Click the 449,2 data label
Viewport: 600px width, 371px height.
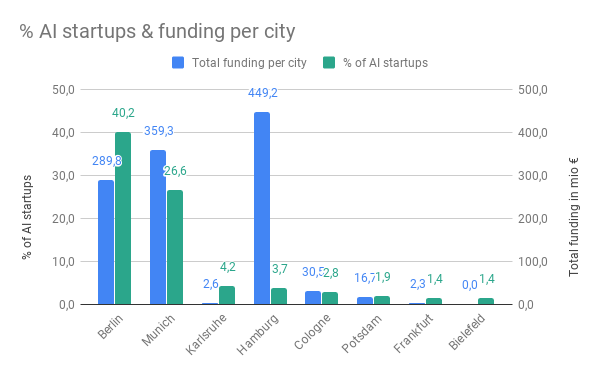pos(262,93)
